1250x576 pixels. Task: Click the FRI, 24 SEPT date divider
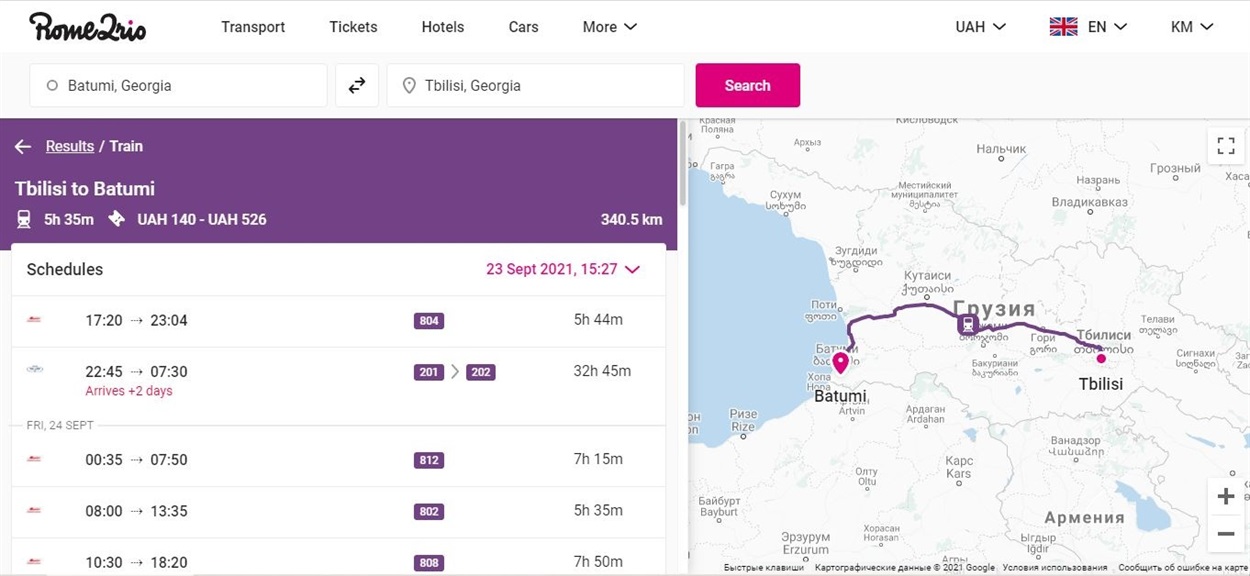(60, 425)
